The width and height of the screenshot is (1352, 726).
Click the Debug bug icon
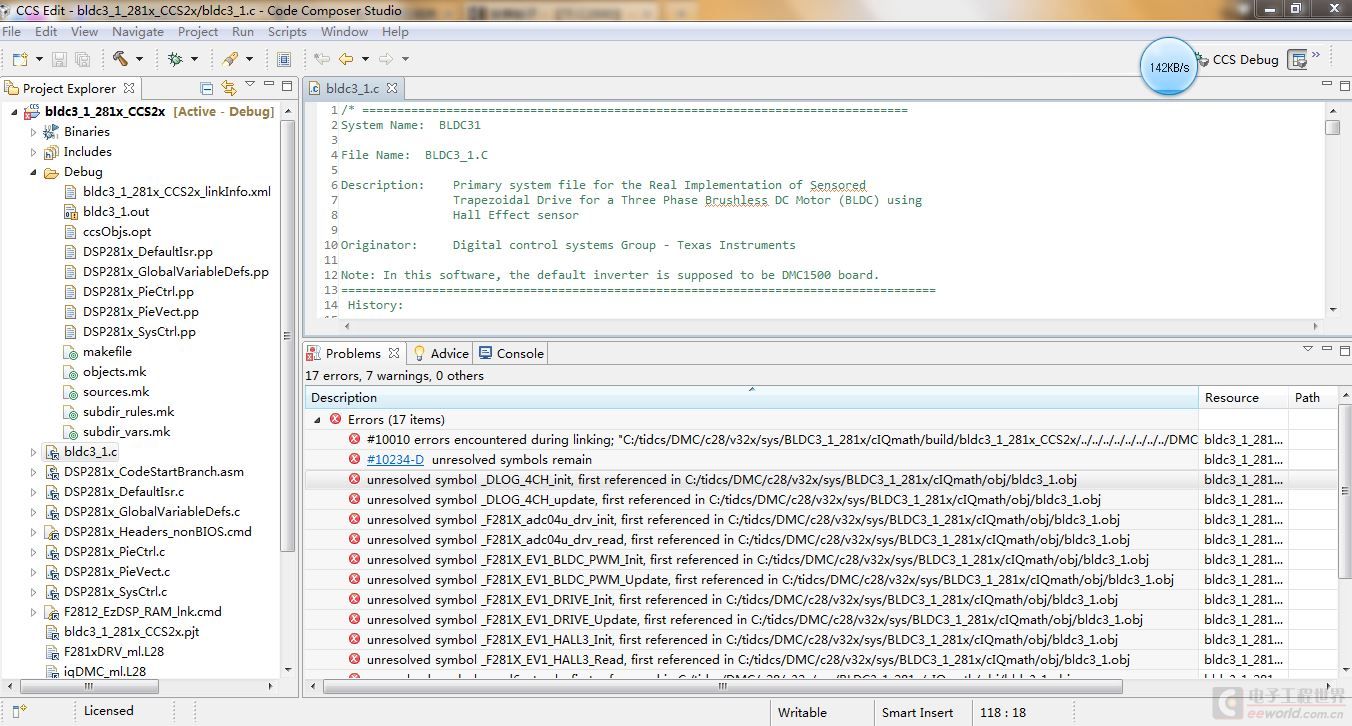(x=175, y=59)
